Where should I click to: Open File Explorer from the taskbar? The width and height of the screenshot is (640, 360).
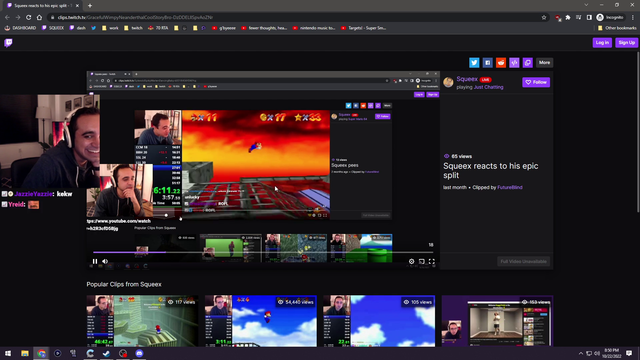pos(25,353)
